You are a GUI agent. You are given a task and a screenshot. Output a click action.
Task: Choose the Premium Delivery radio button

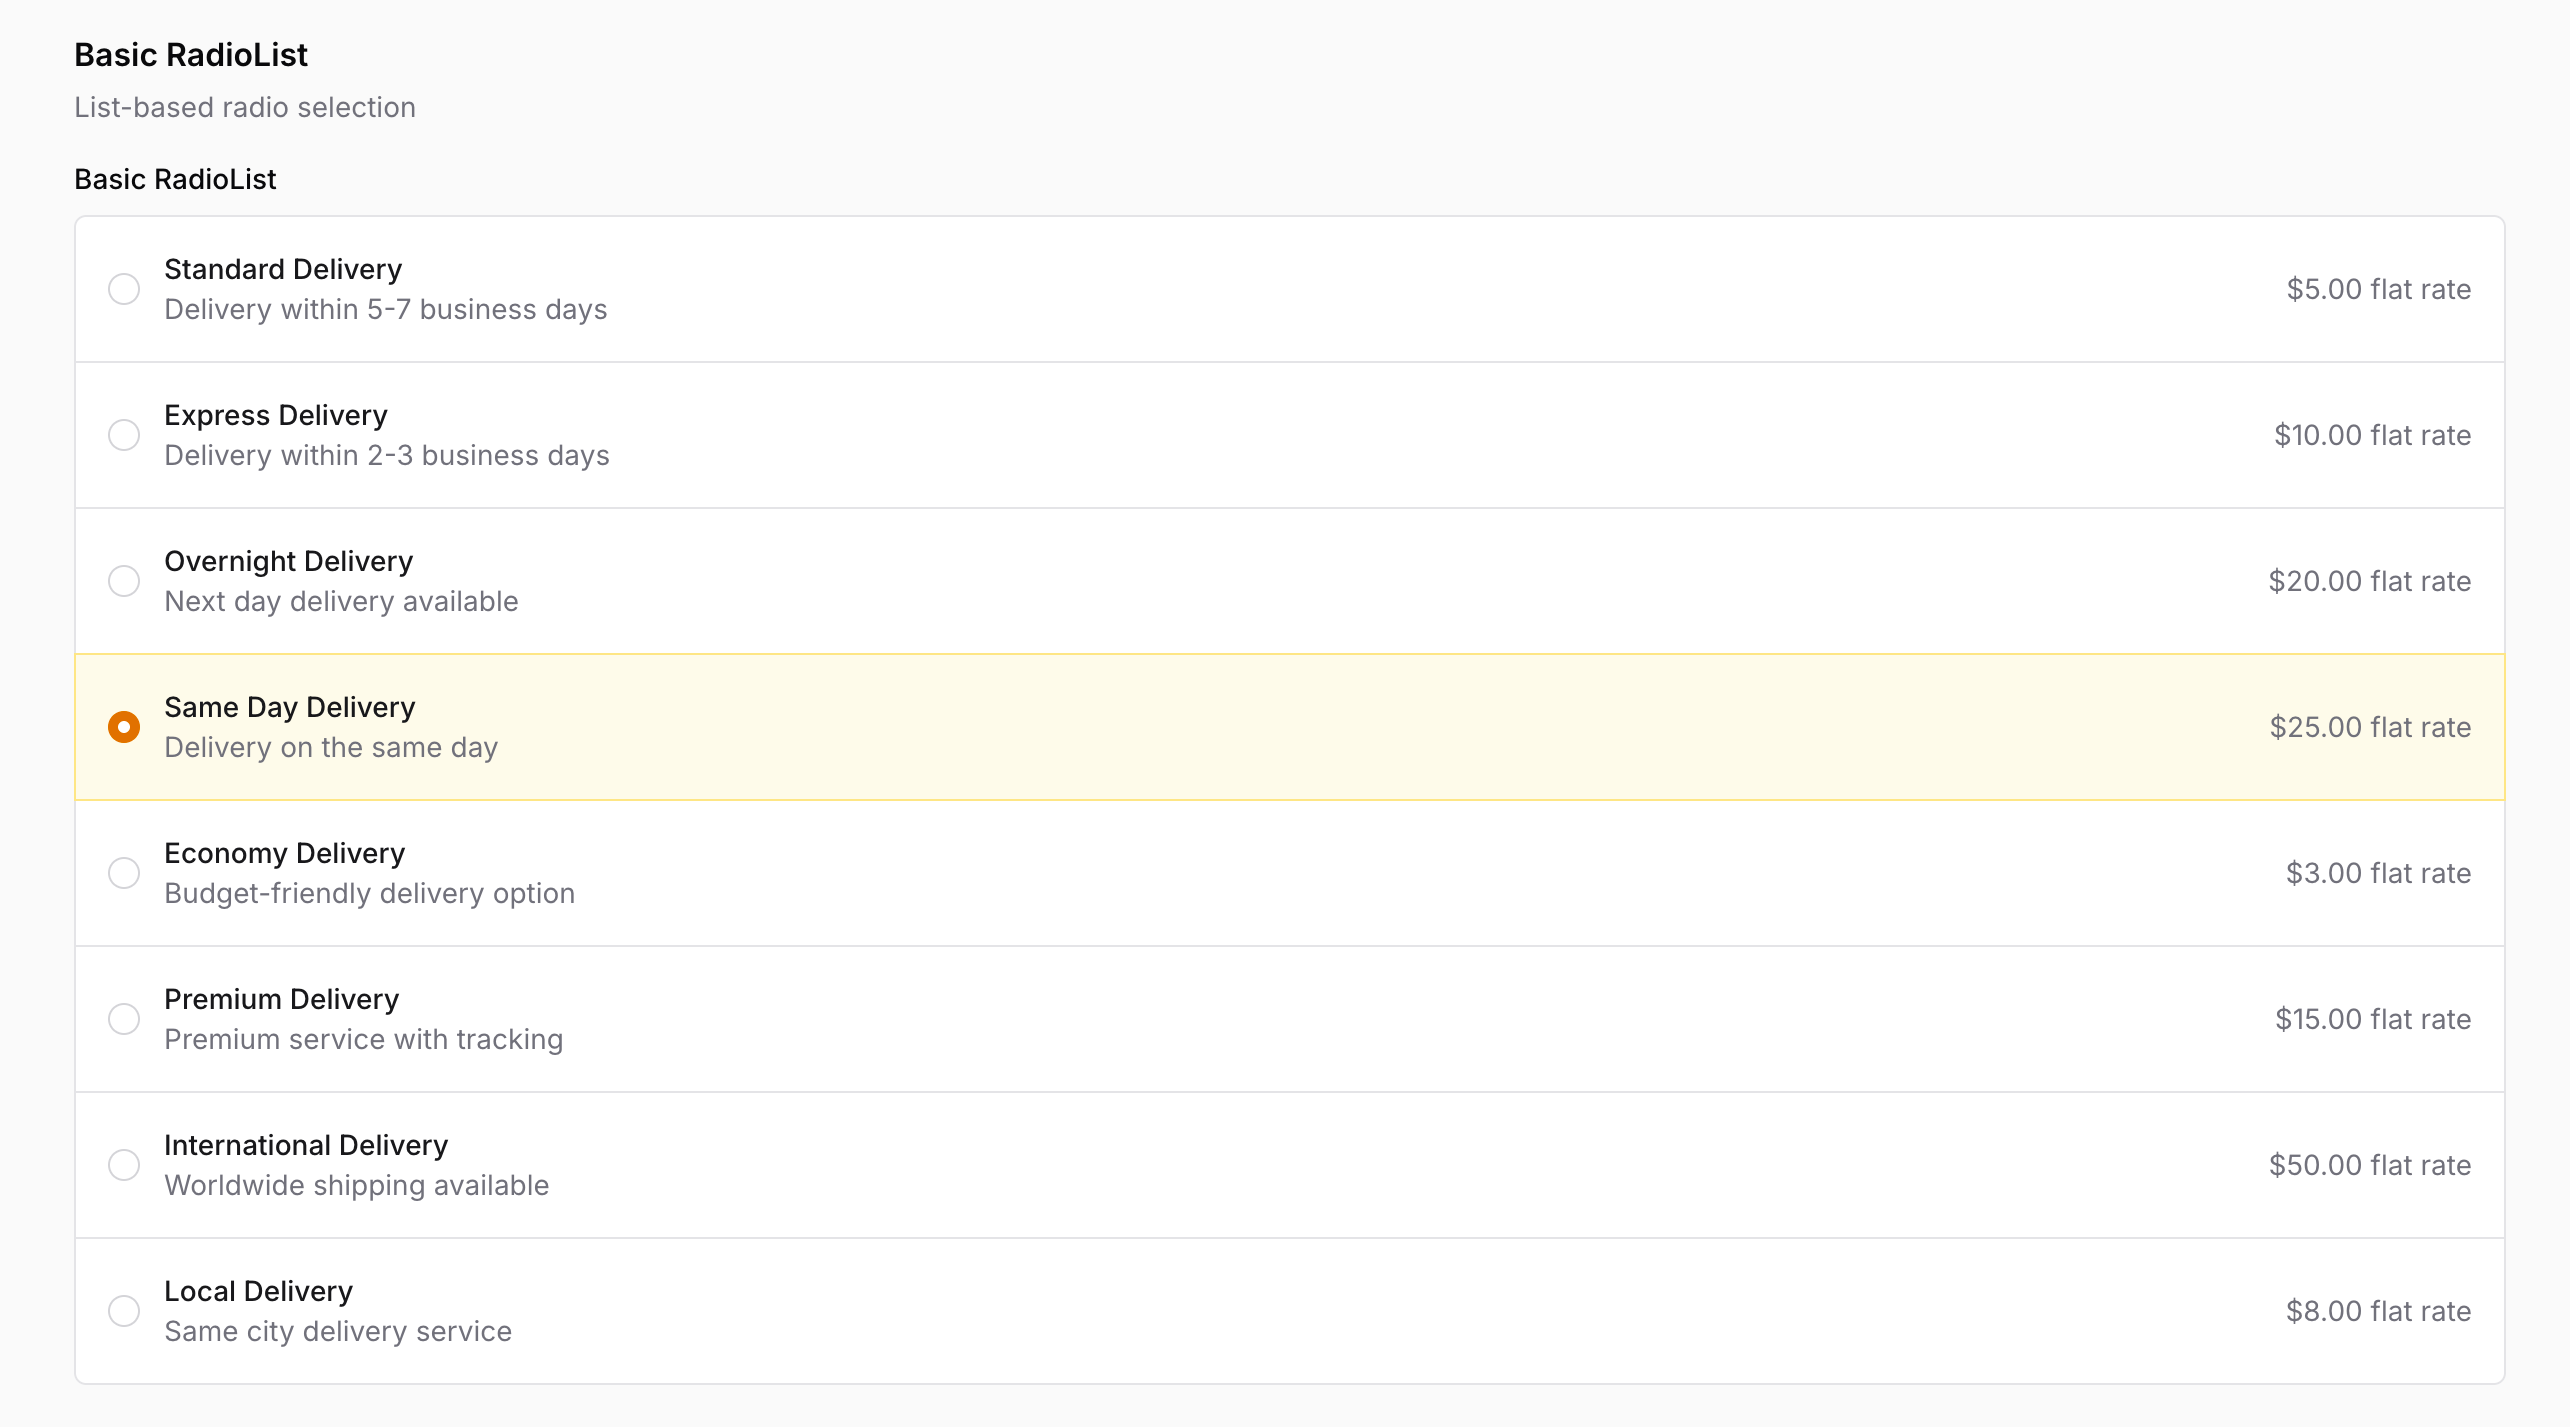(x=124, y=1019)
